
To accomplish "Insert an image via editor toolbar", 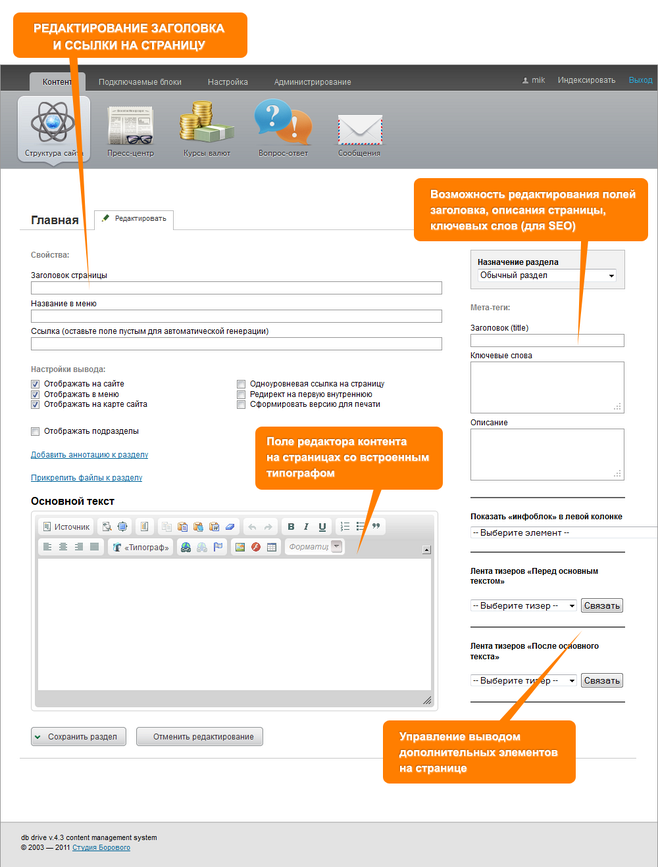I will coord(240,547).
